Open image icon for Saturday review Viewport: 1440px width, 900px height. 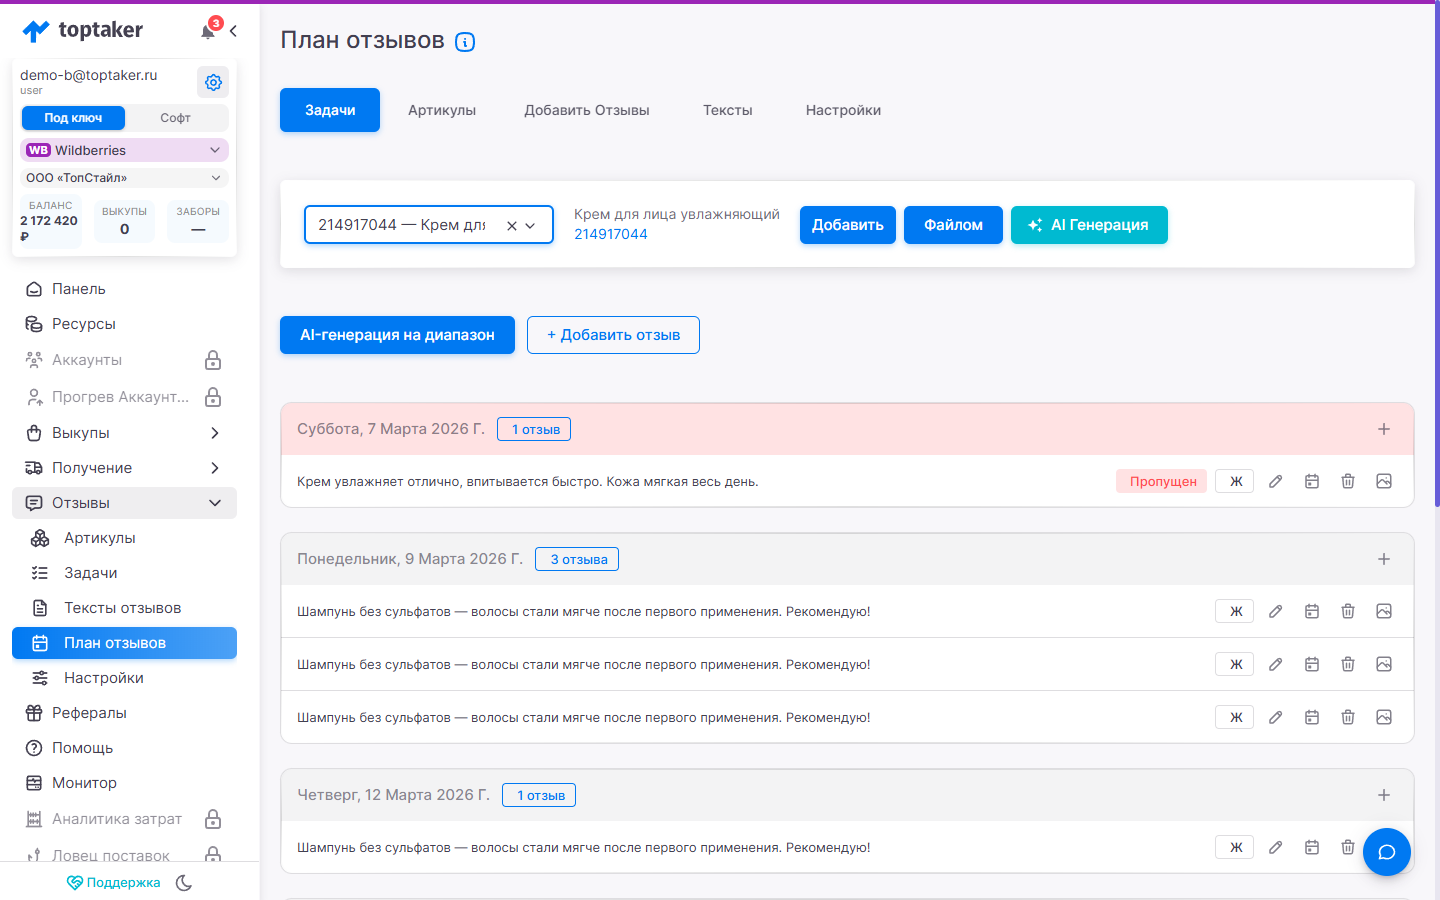point(1384,481)
